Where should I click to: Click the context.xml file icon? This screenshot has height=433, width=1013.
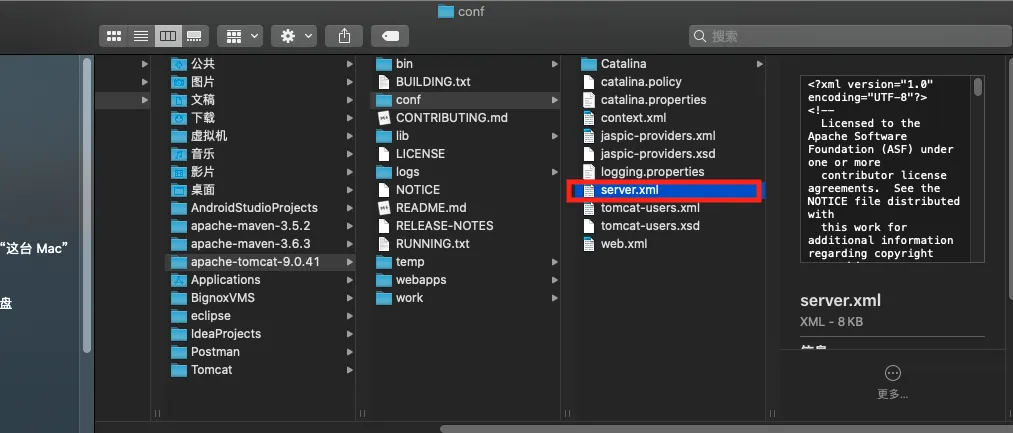589,118
